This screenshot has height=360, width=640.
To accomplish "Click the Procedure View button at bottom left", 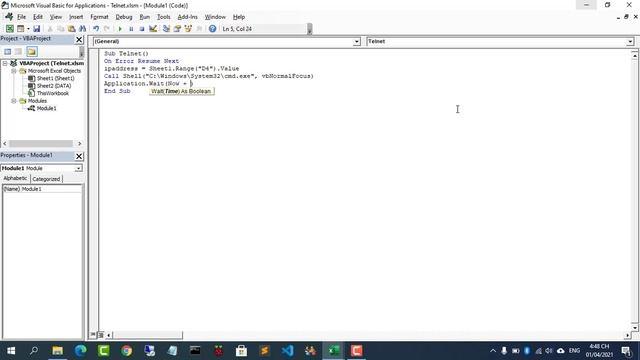I will (x=93, y=335).
